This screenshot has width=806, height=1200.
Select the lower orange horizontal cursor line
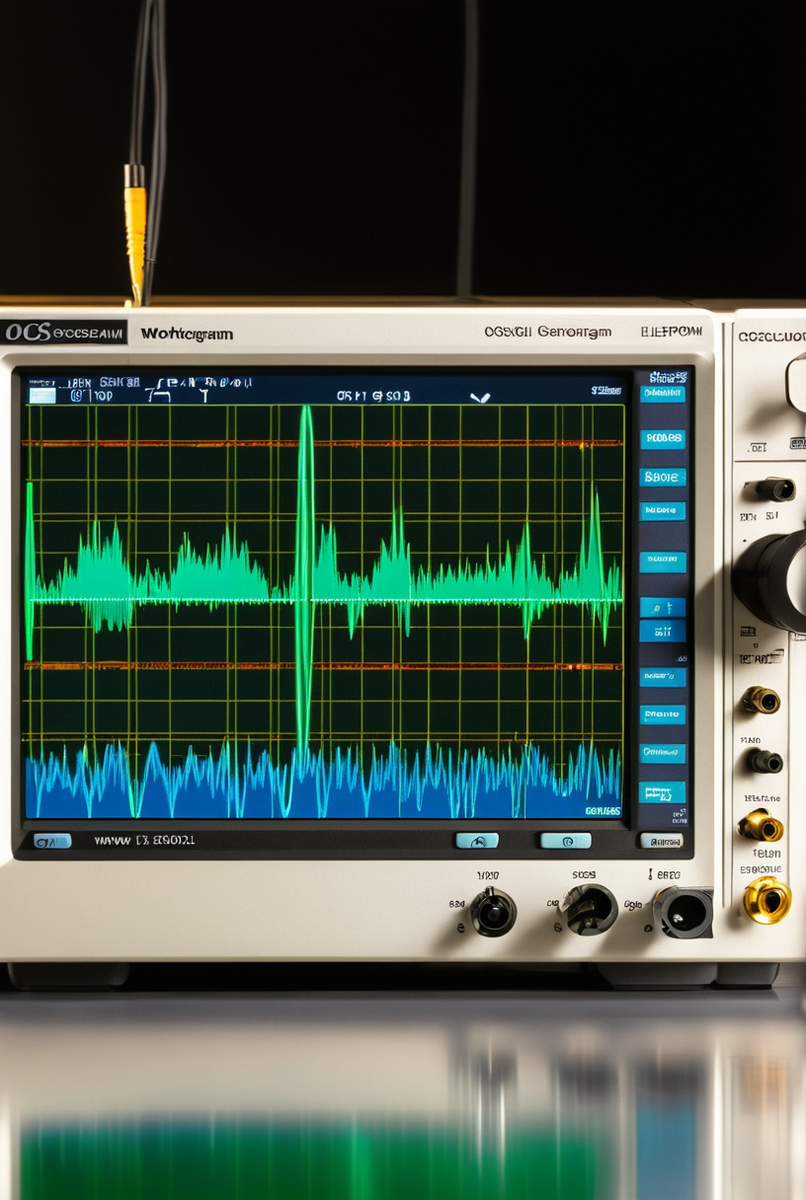pyautogui.click(x=320, y=666)
